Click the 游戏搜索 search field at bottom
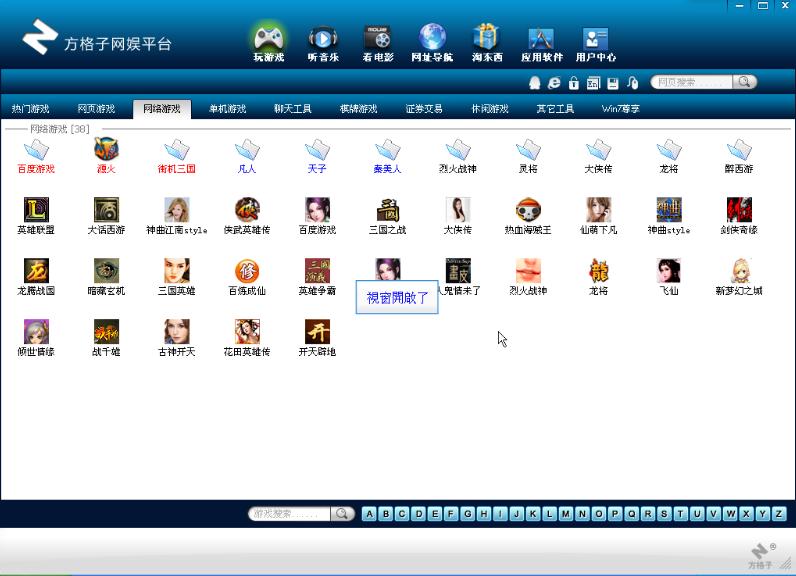This screenshot has width=796, height=576. tap(290, 514)
